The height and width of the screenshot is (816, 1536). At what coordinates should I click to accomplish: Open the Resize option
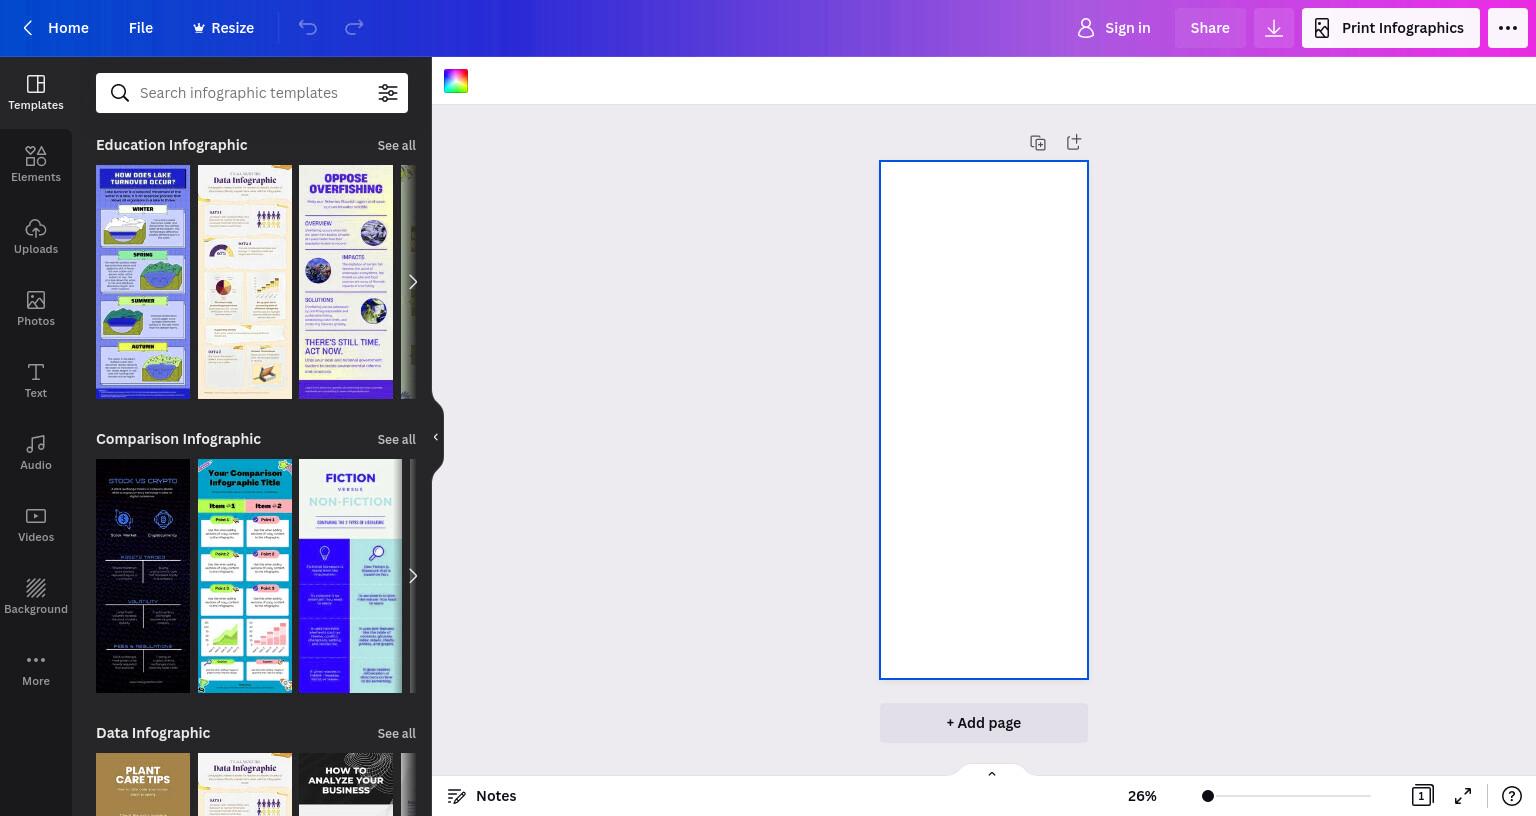click(x=223, y=28)
